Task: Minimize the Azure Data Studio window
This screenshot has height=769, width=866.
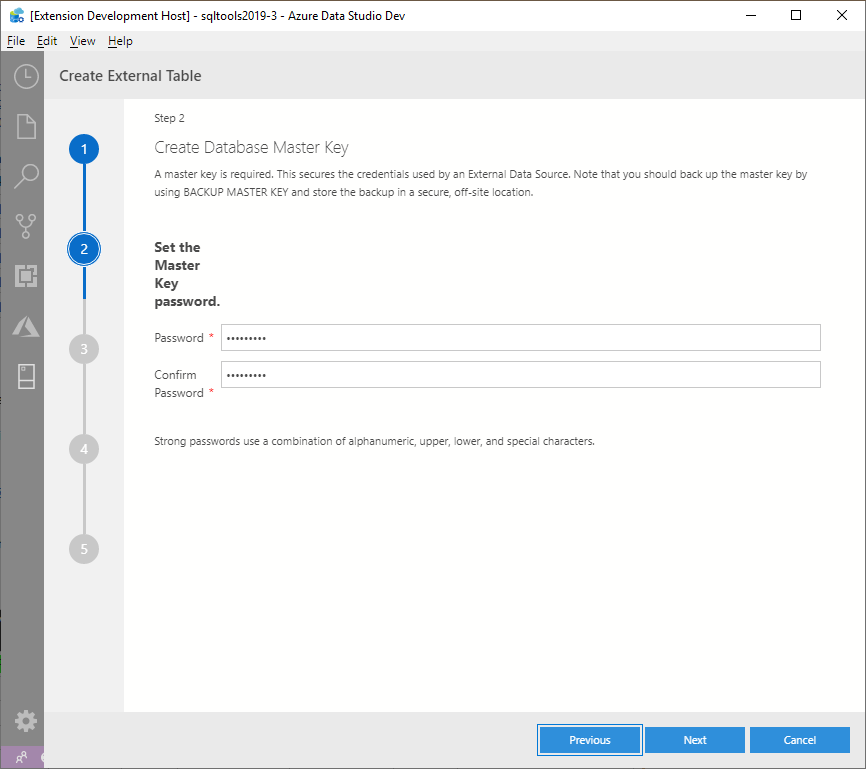Action: pyautogui.click(x=751, y=15)
